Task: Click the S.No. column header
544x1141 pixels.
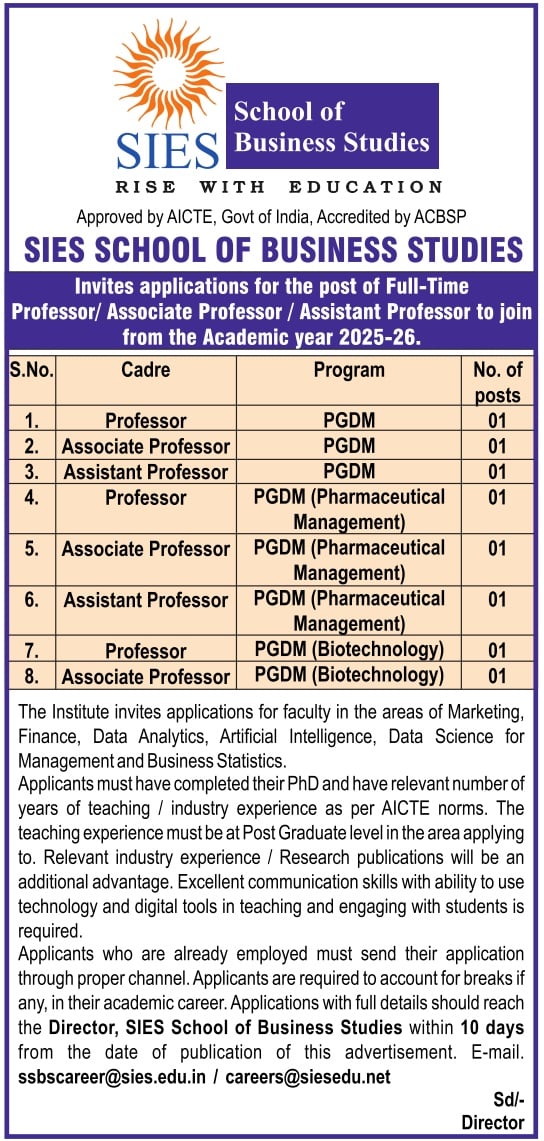Action: click(33, 370)
